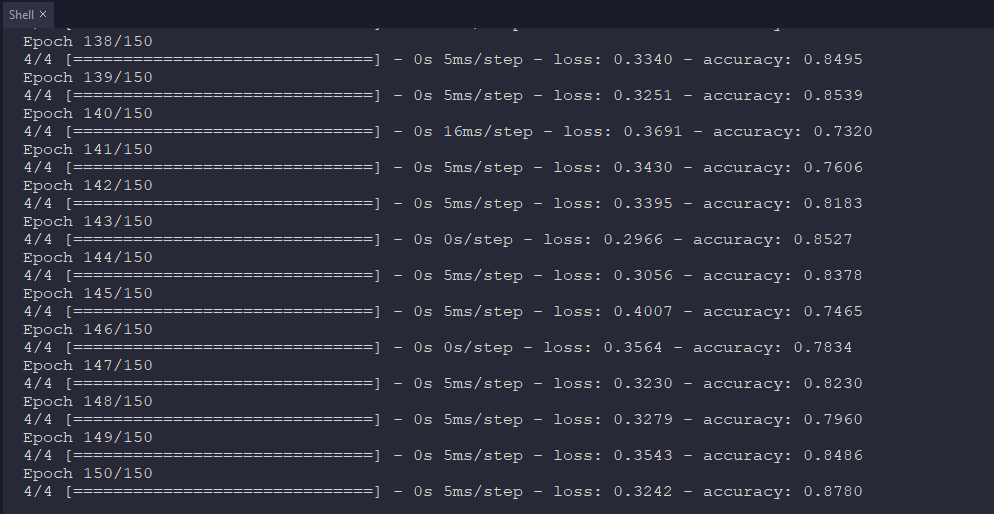Select the Shell tab
The width and height of the screenshot is (994, 514).
pyautogui.click(x=28, y=14)
